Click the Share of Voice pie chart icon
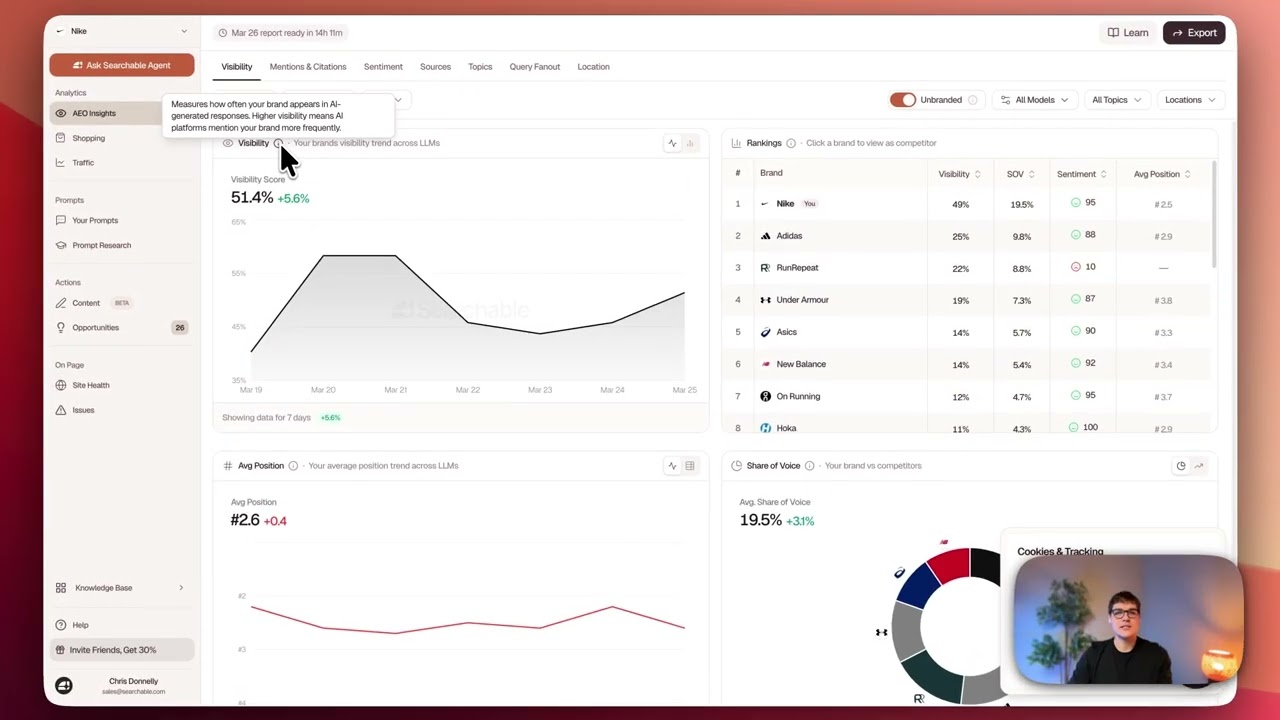The height and width of the screenshot is (720, 1280). coord(1181,466)
